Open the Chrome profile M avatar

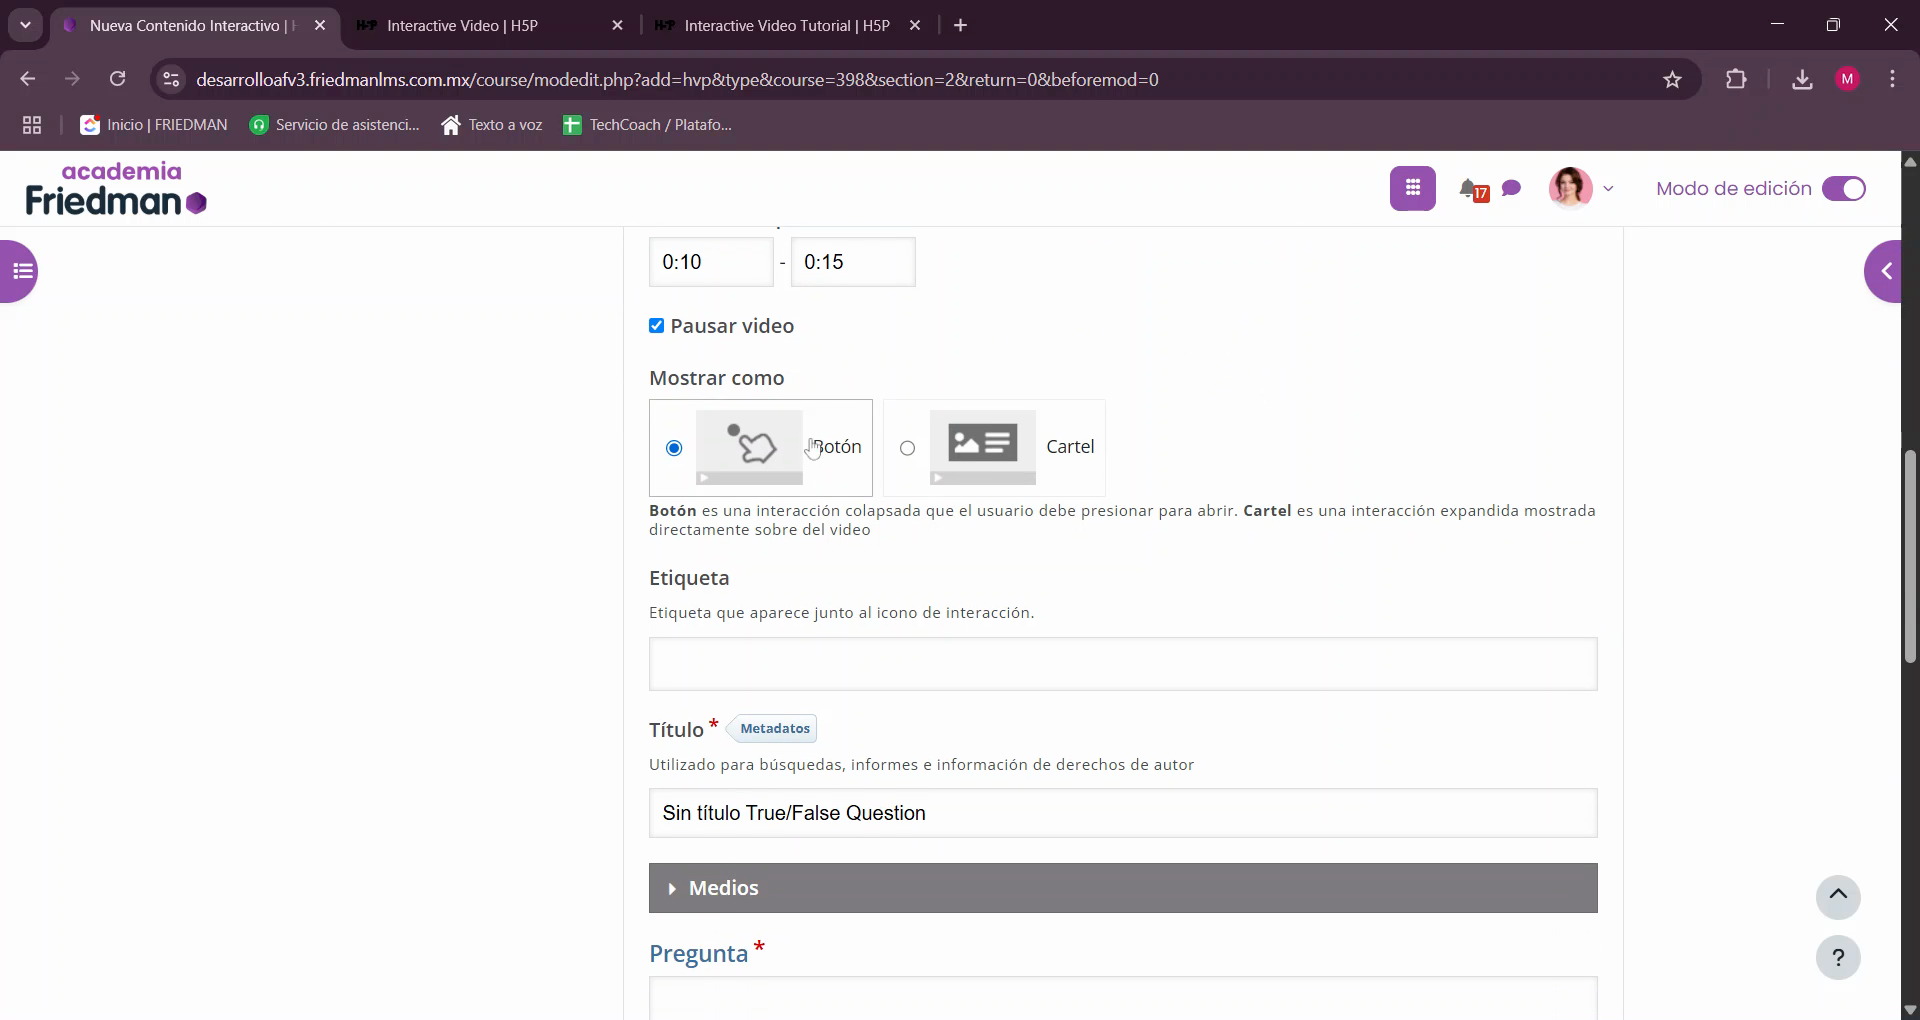(x=1848, y=79)
